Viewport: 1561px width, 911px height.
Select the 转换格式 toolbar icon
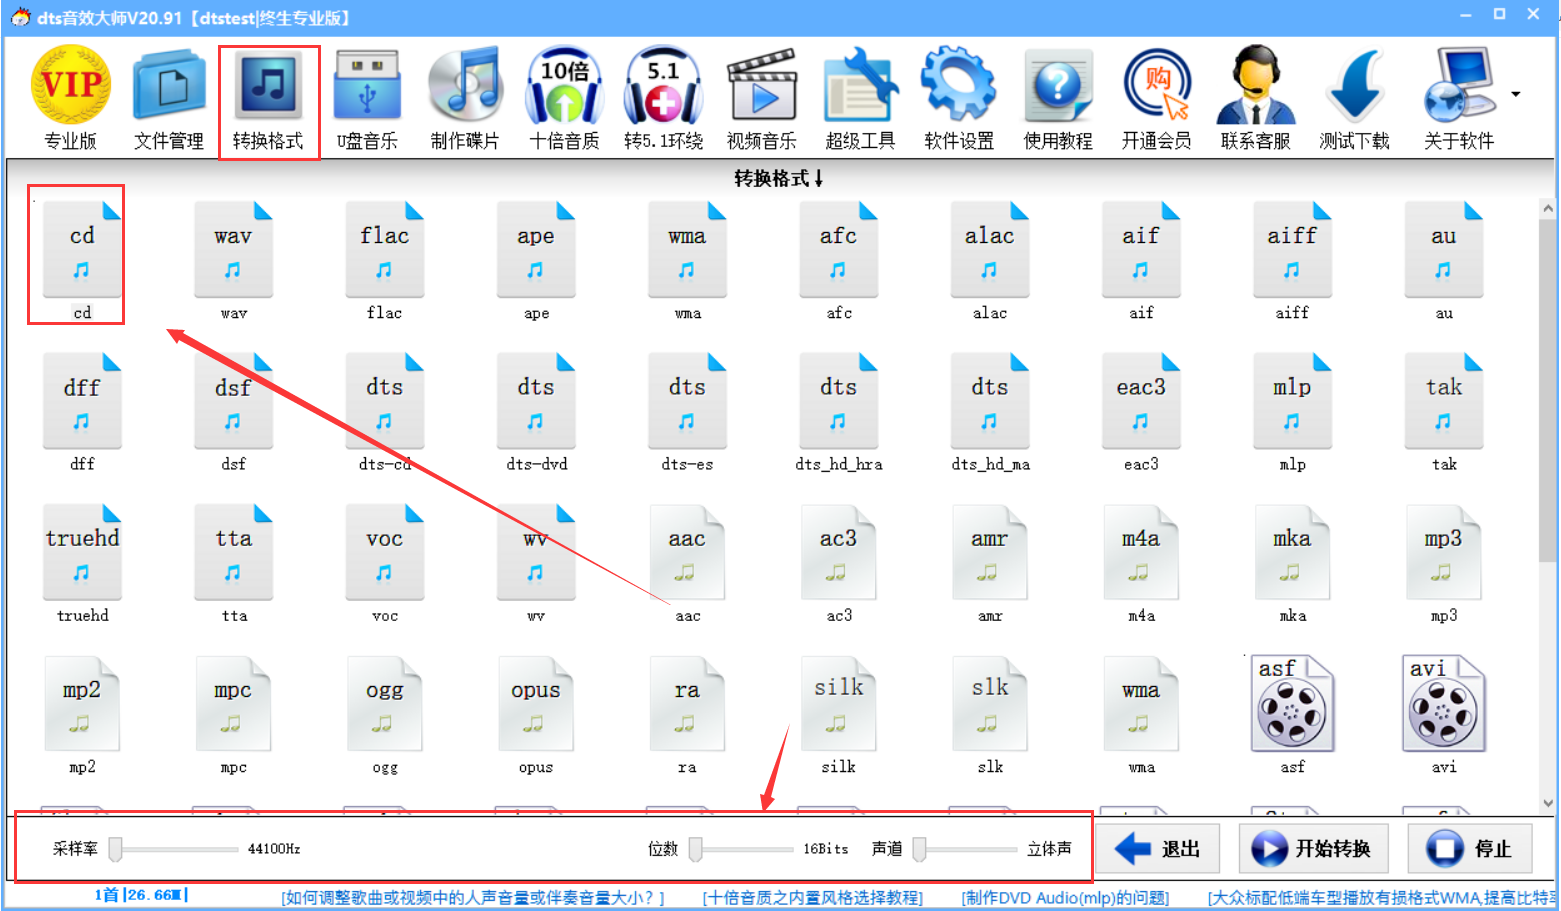[268, 101]
